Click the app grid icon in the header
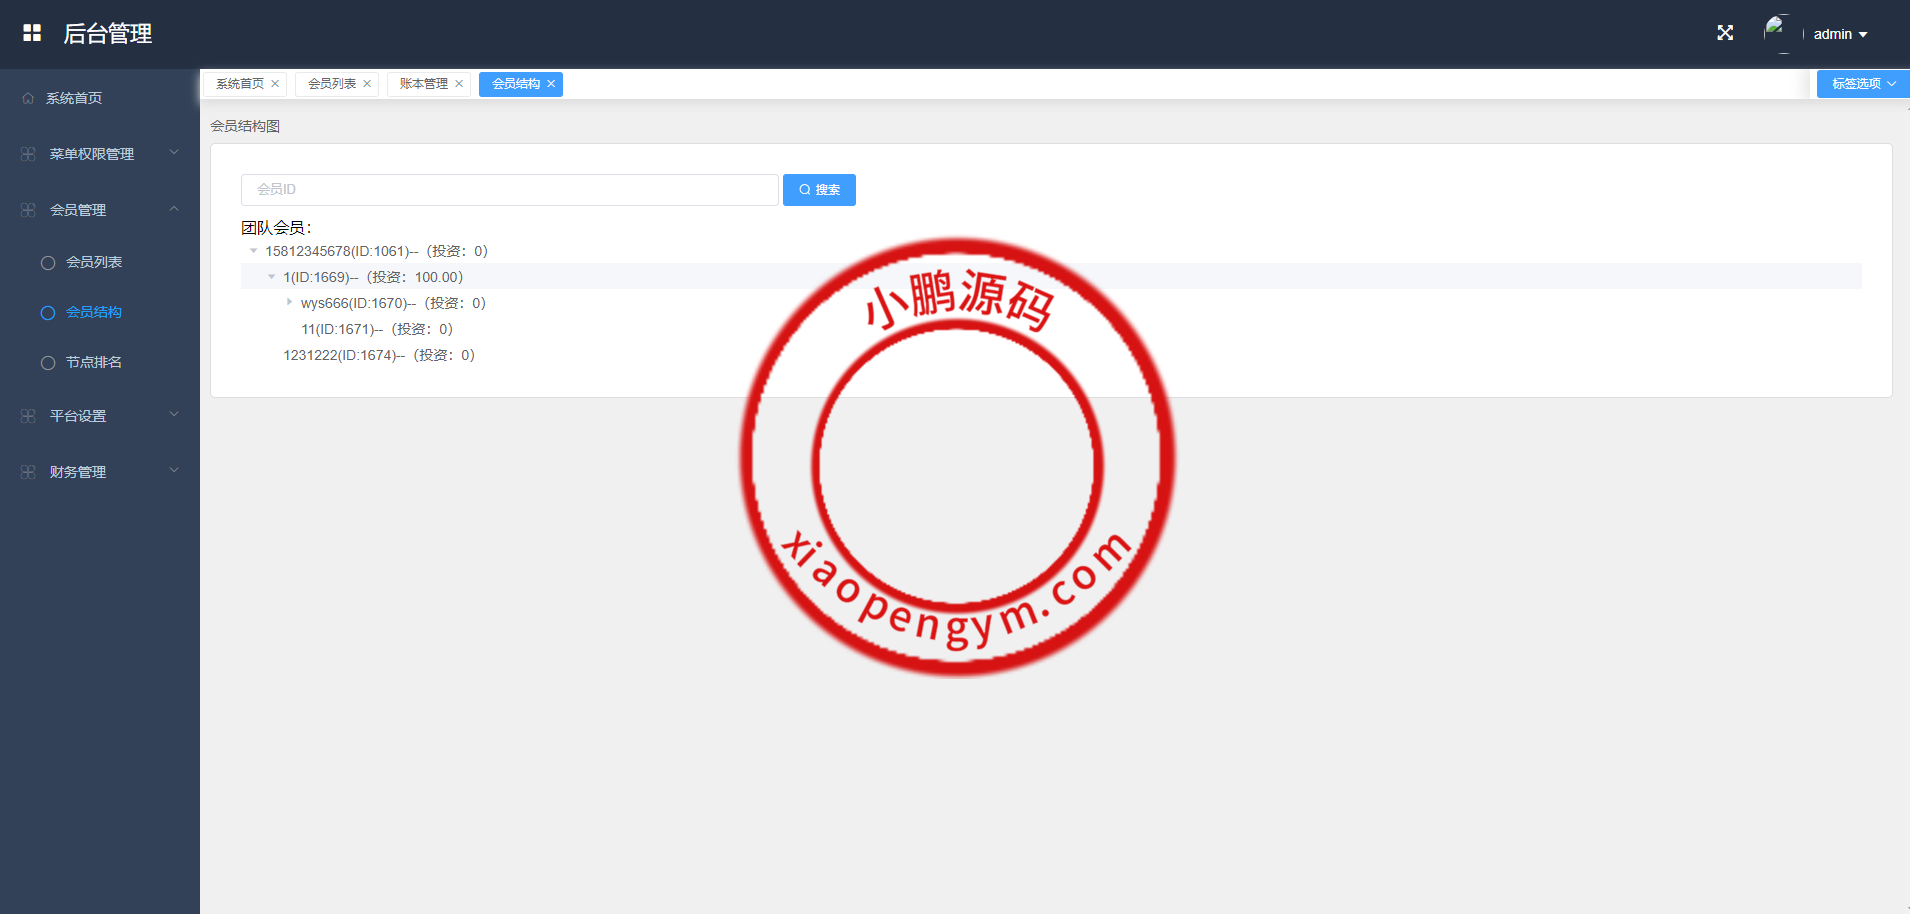1910x914 pixels. pos(32,31)
